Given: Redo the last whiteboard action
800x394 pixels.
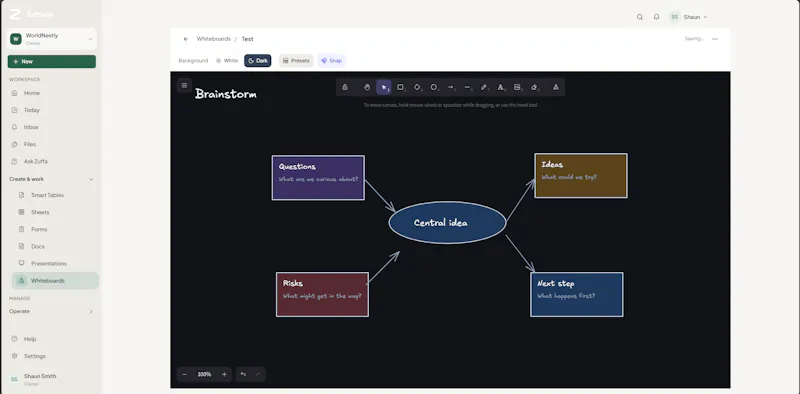Looking at the screenshot, I should pos(258,375).
